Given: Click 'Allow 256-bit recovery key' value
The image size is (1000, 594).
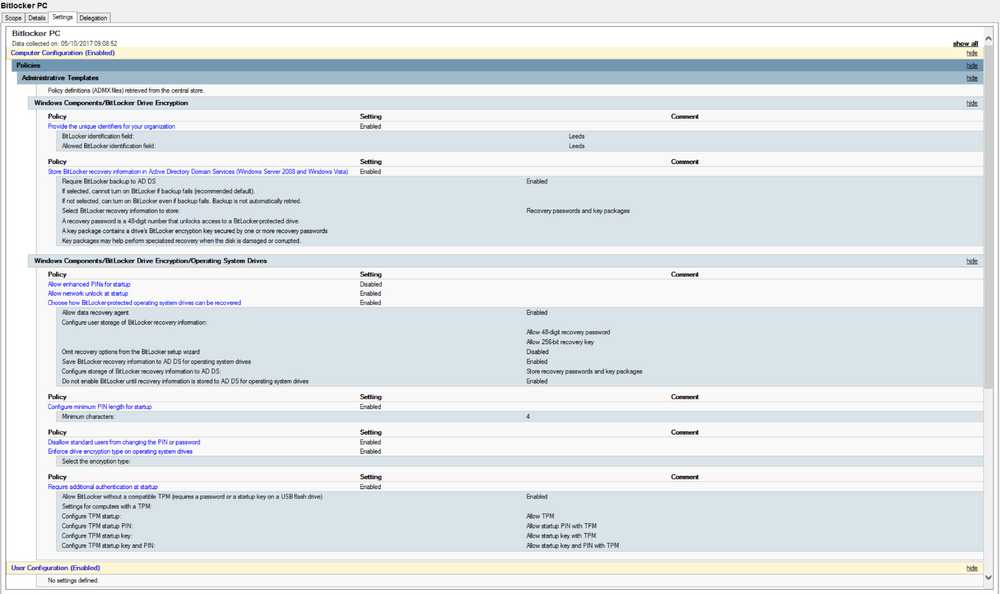Looking at the screenshot, I should (x=560, y=342).
